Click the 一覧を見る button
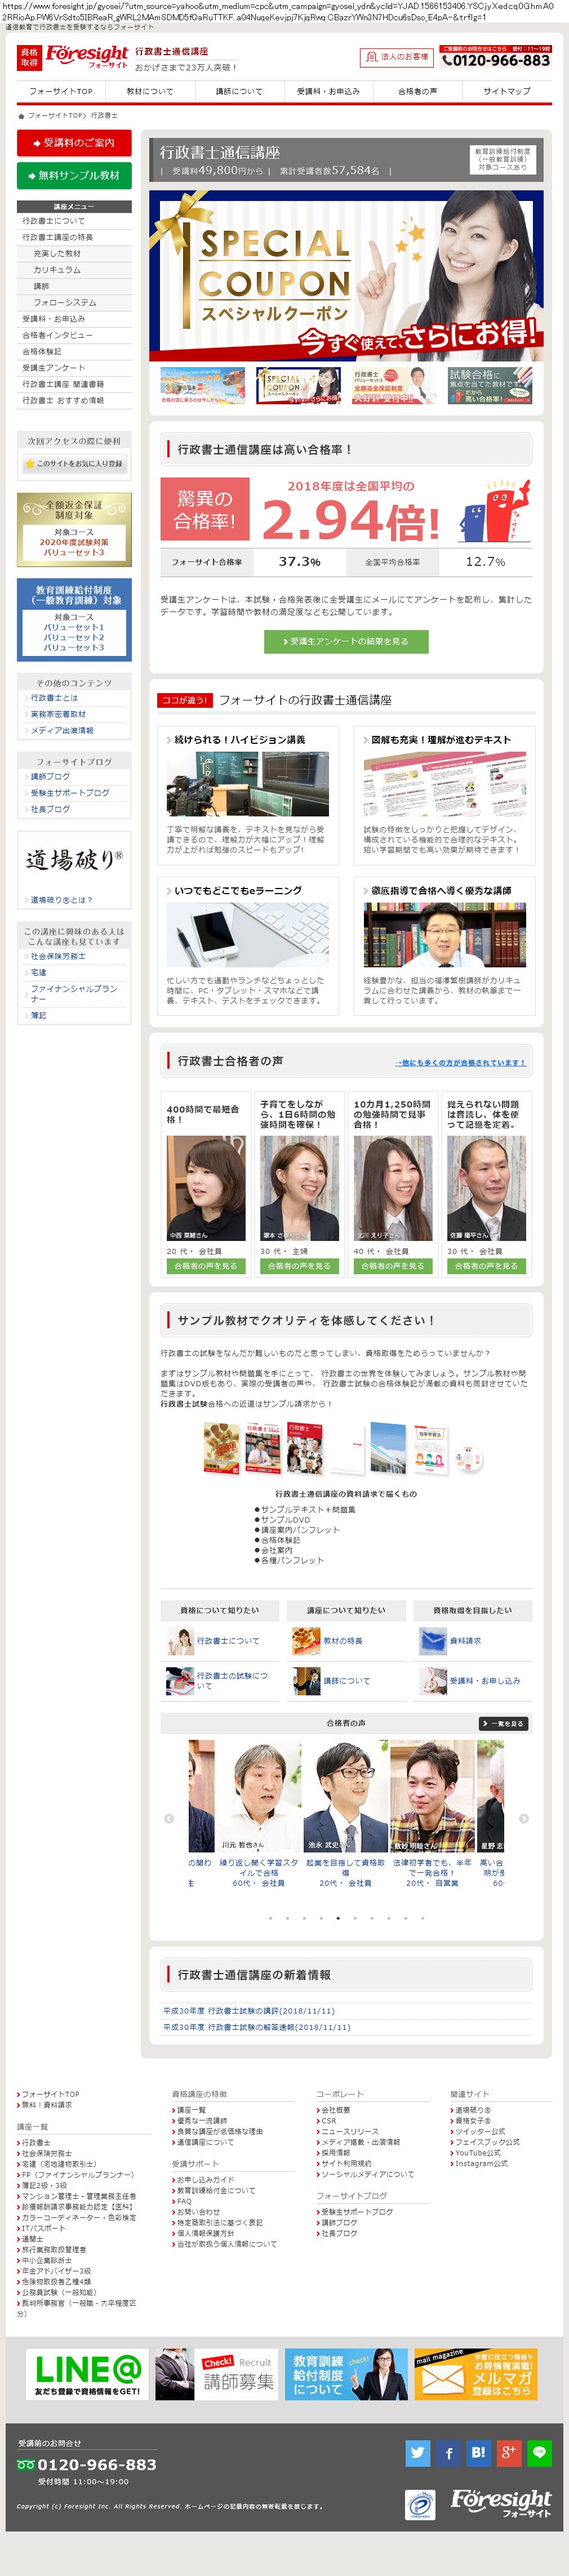 pos(503,1724)
